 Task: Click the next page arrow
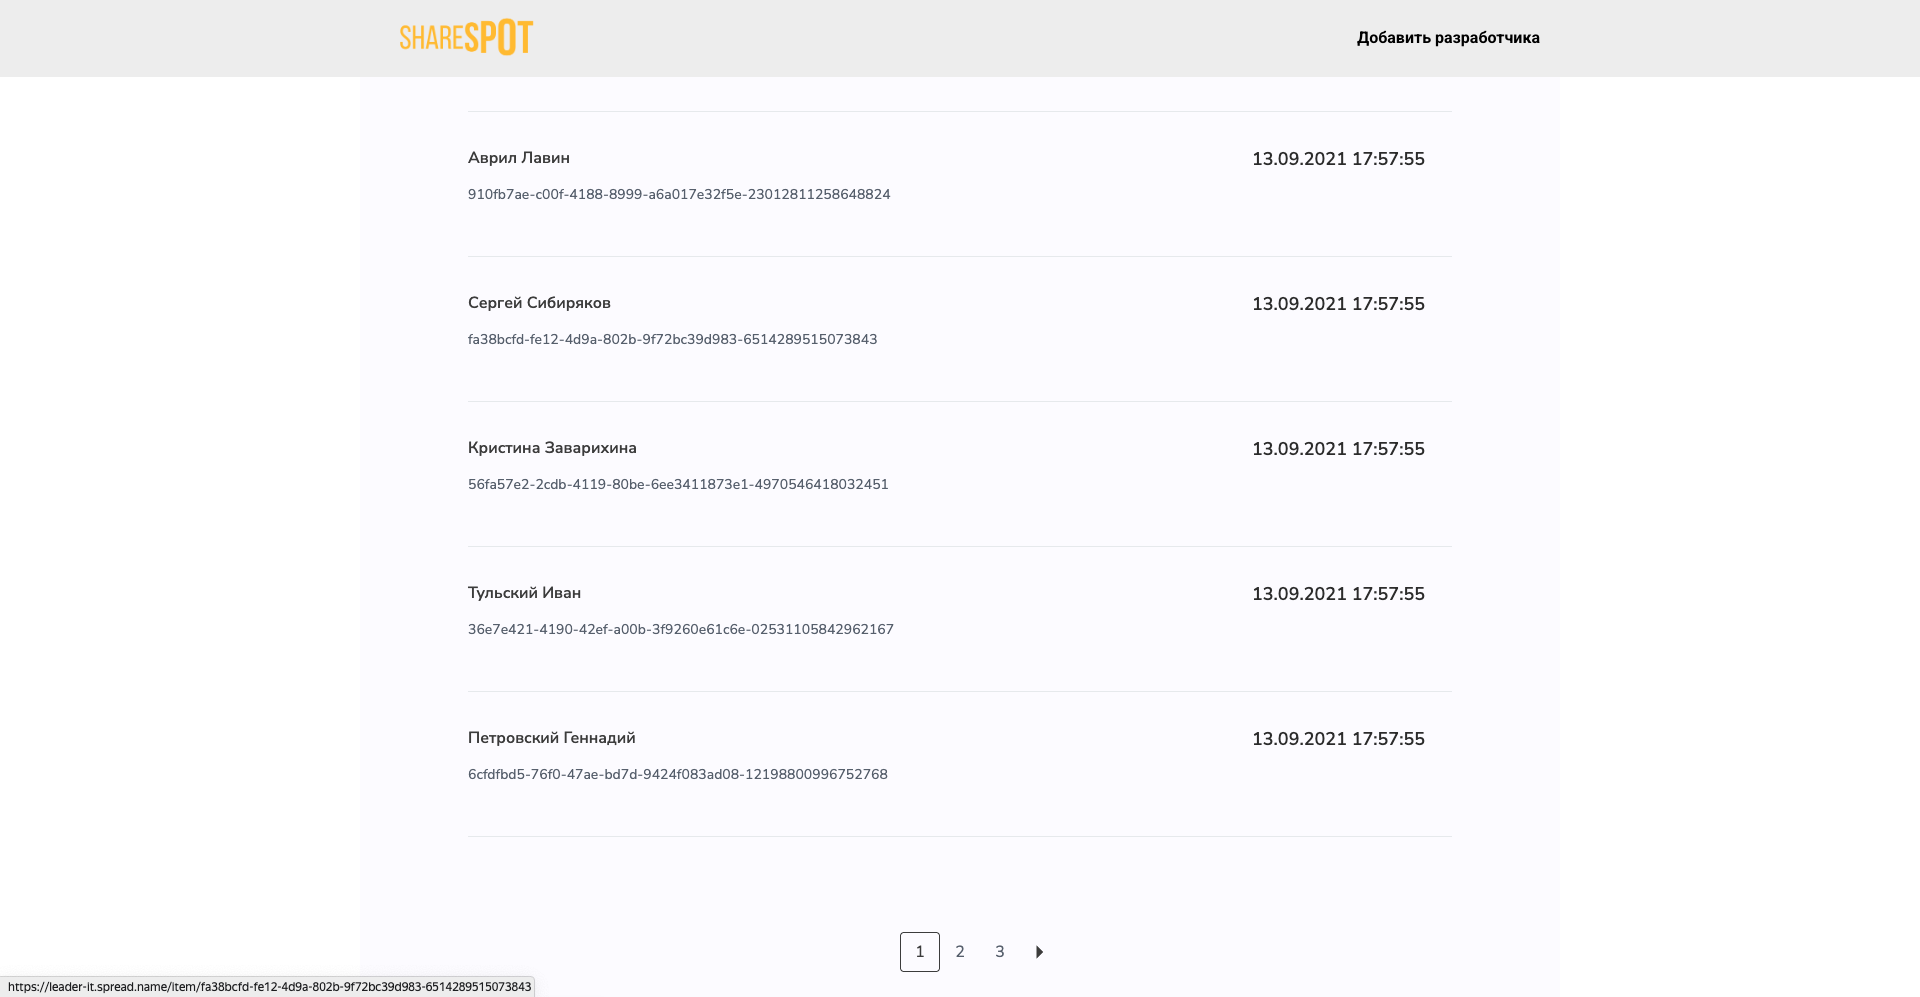click(1039, 952)
